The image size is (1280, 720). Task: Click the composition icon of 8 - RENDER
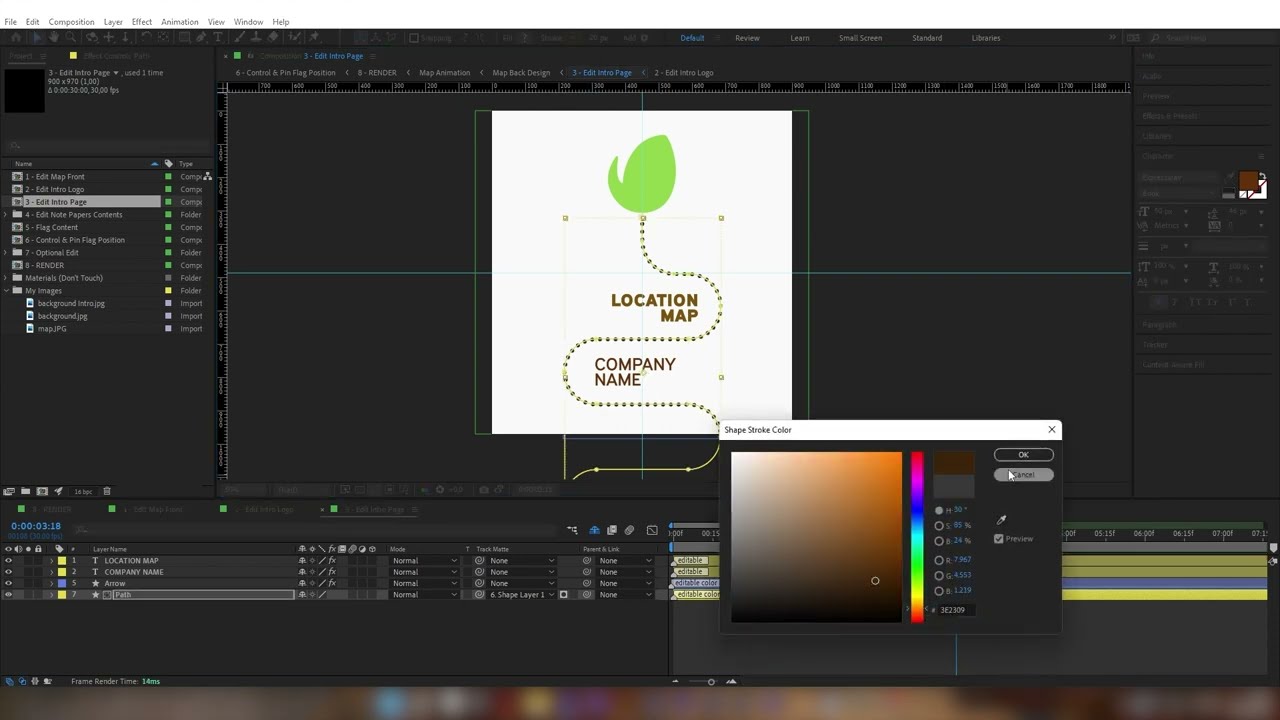(18, 266)
